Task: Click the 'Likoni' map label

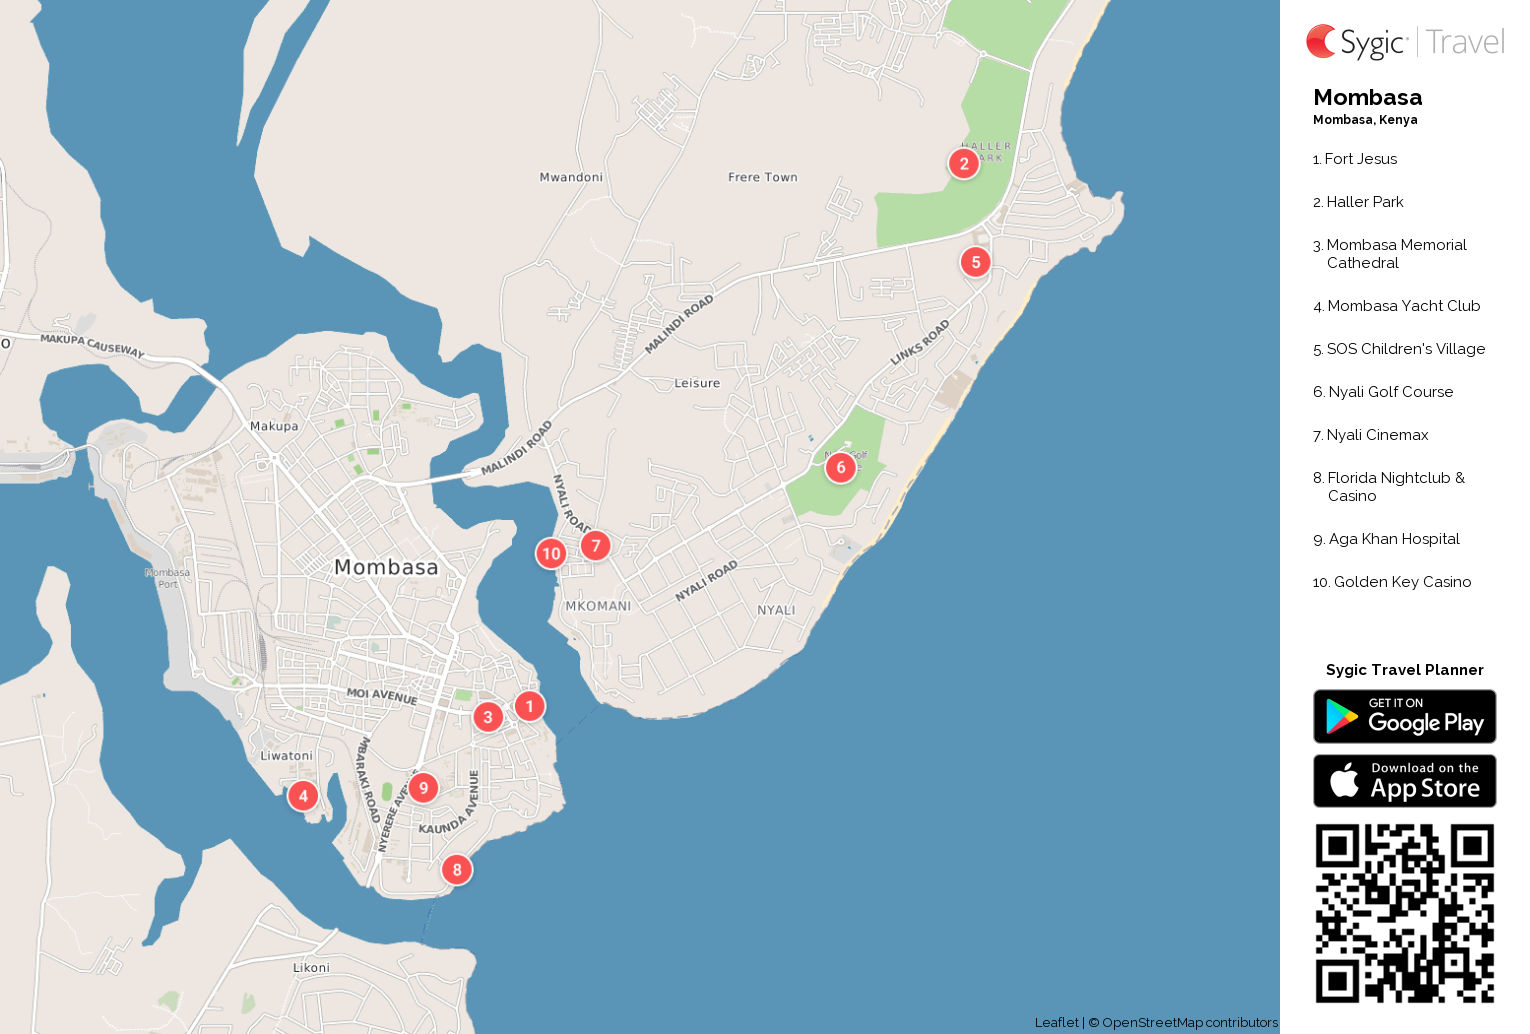Action: [311, 968]
